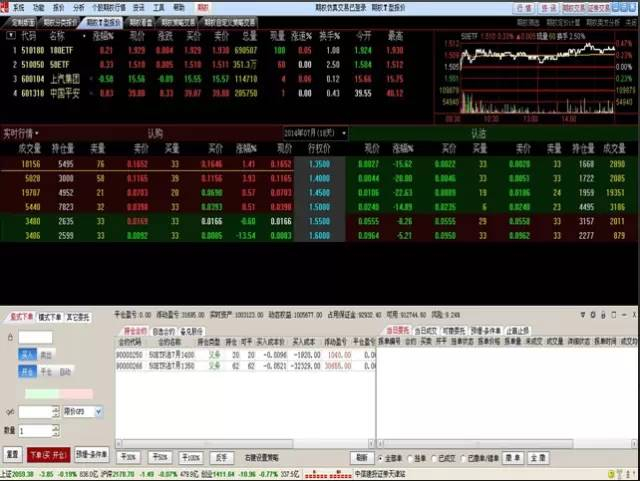Select the 买入 buy toggle

27,354
